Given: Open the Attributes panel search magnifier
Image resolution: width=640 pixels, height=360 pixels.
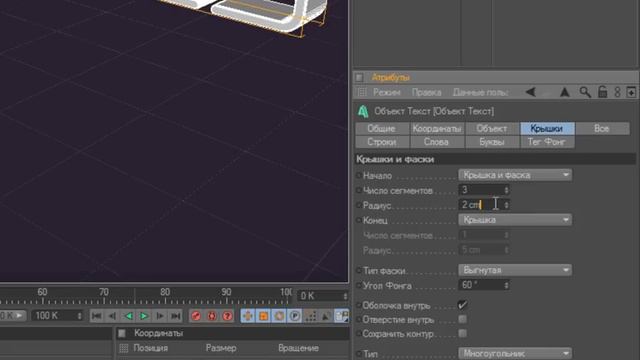Looking at the screenshot, I should 585,92.
